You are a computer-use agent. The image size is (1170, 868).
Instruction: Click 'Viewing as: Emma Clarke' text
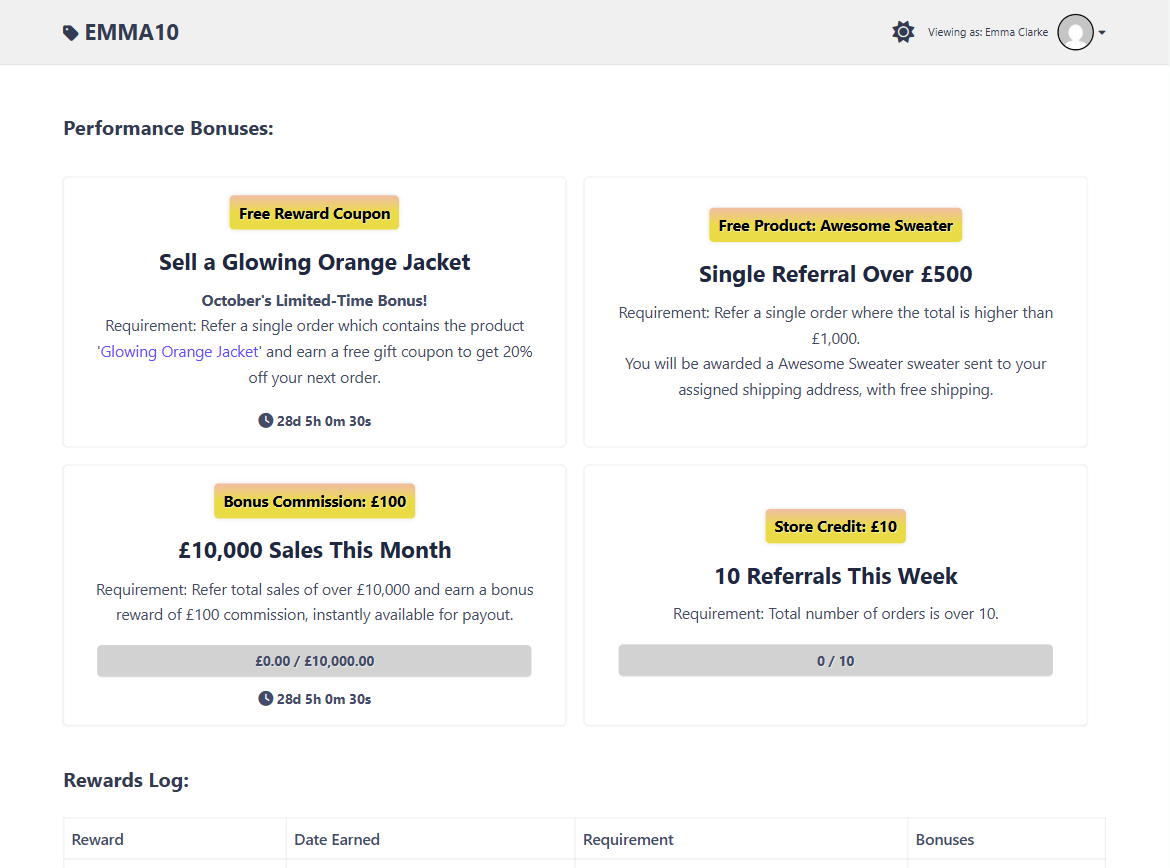[x=987, y=32]
